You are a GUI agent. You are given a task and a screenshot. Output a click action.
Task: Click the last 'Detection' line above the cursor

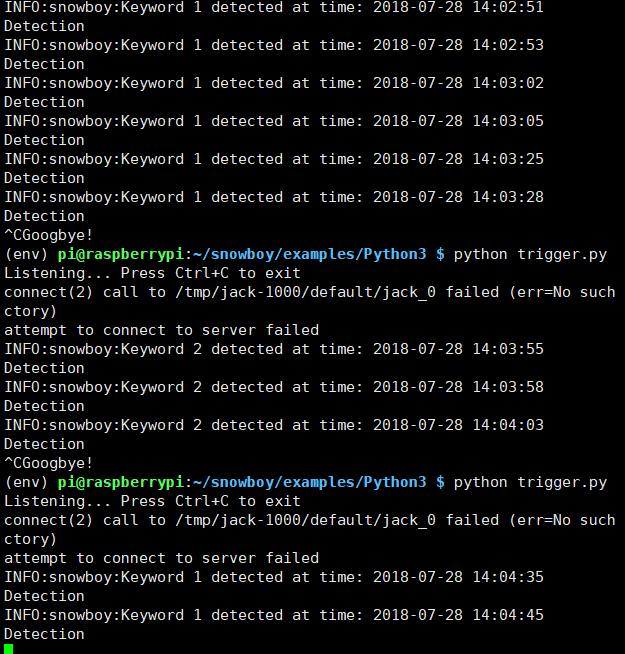pyautogui.click(x=44, y=634)
